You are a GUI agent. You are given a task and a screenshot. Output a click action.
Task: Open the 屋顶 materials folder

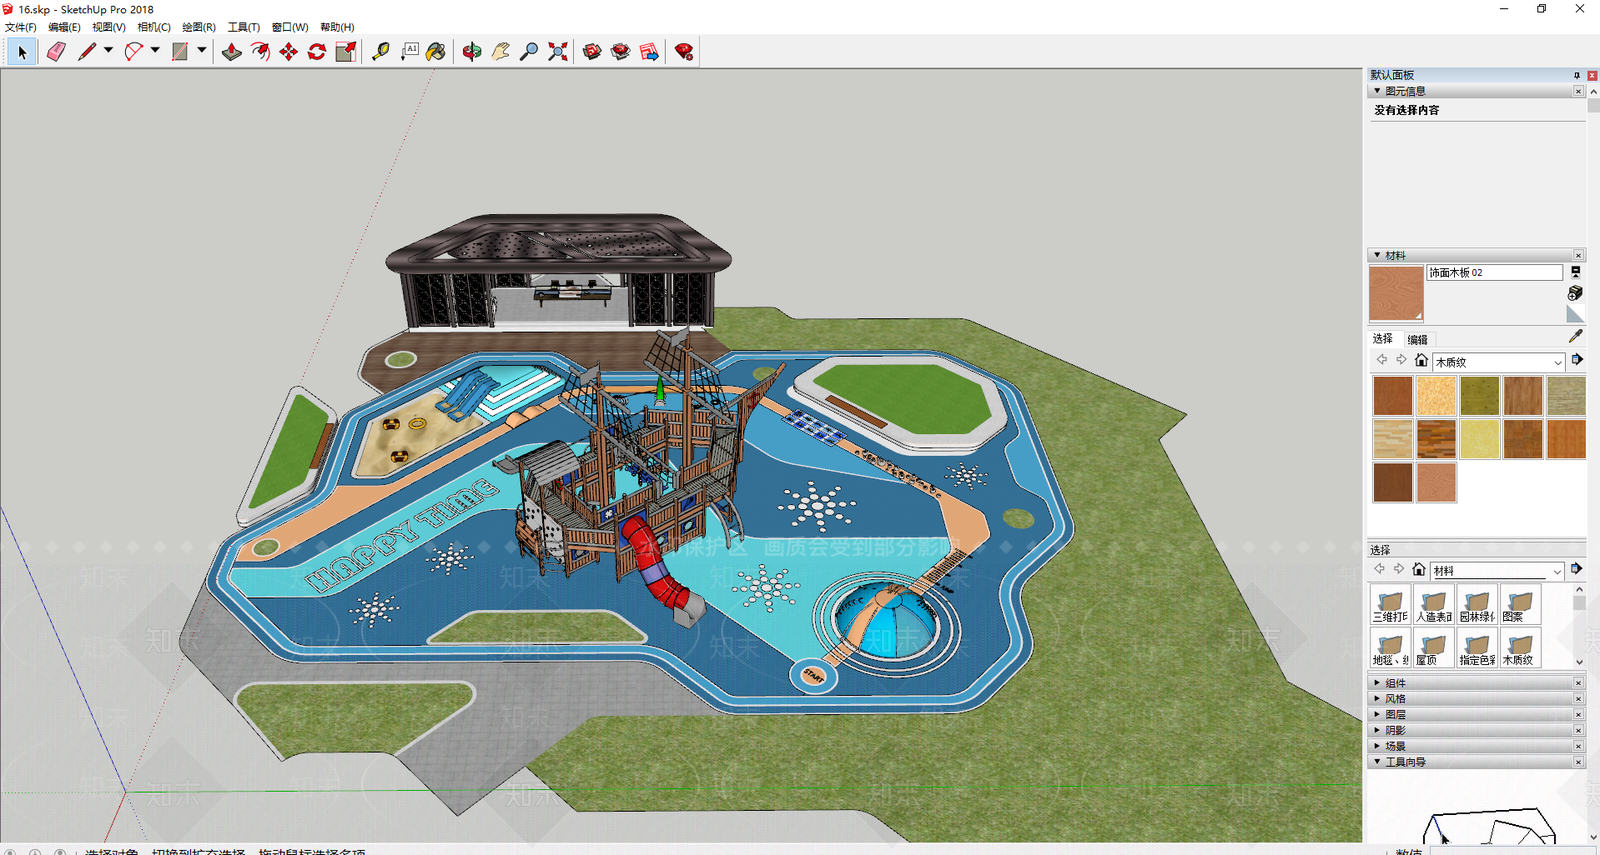pyautogui.click(x=1433, y=647)
